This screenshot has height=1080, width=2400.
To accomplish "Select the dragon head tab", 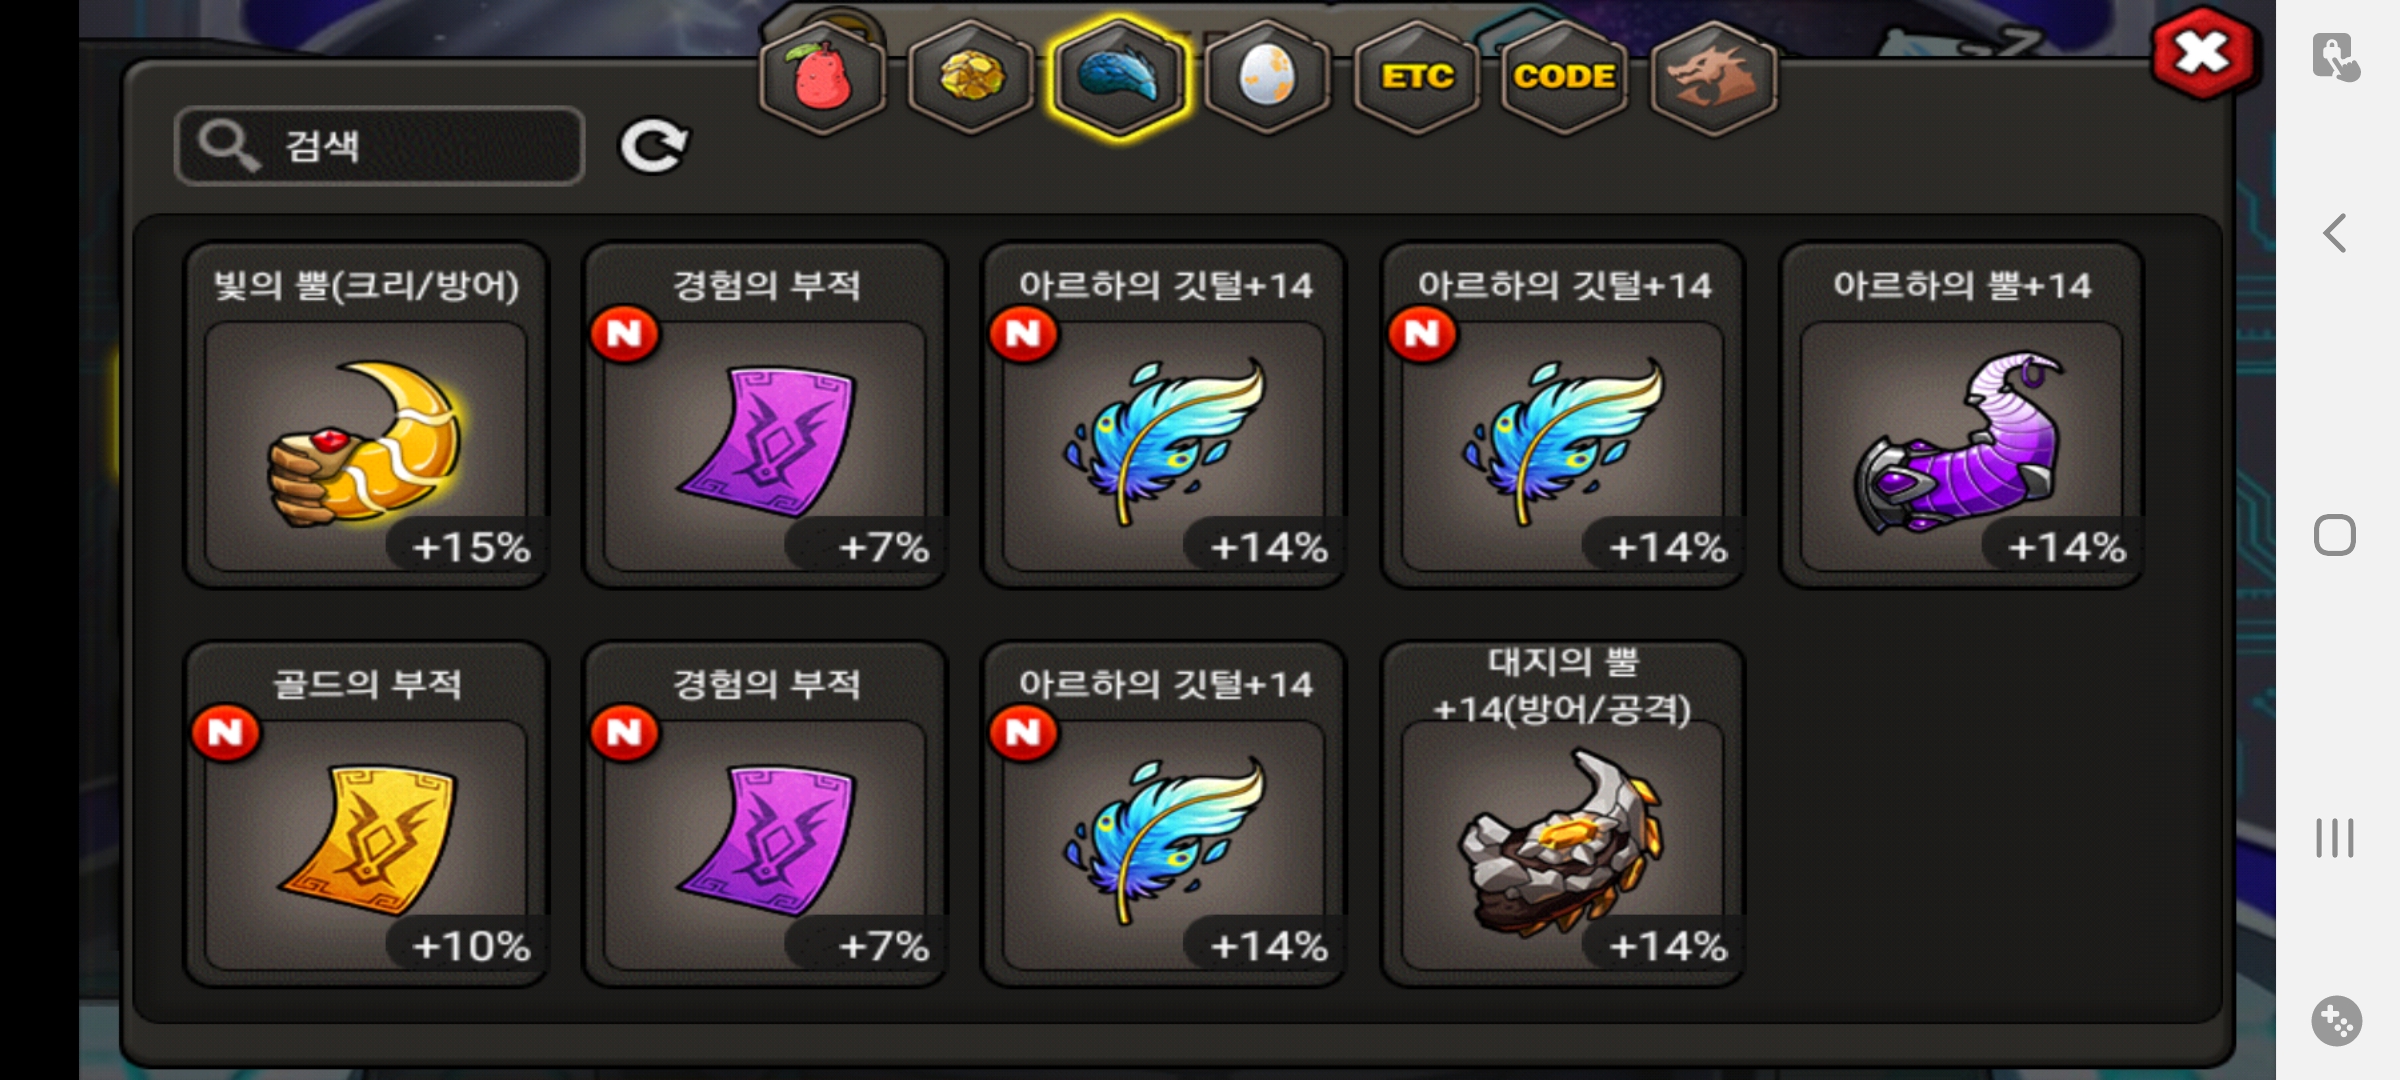I will click(1713, 77).
